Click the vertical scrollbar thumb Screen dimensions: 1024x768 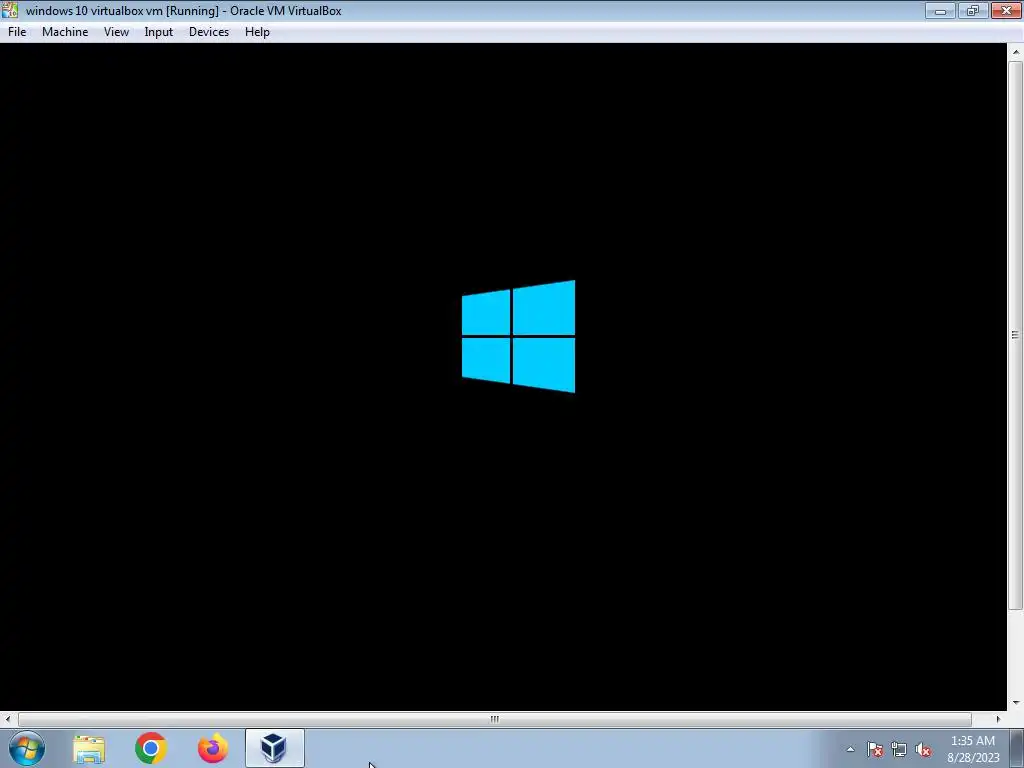(x=1016, y=335)
